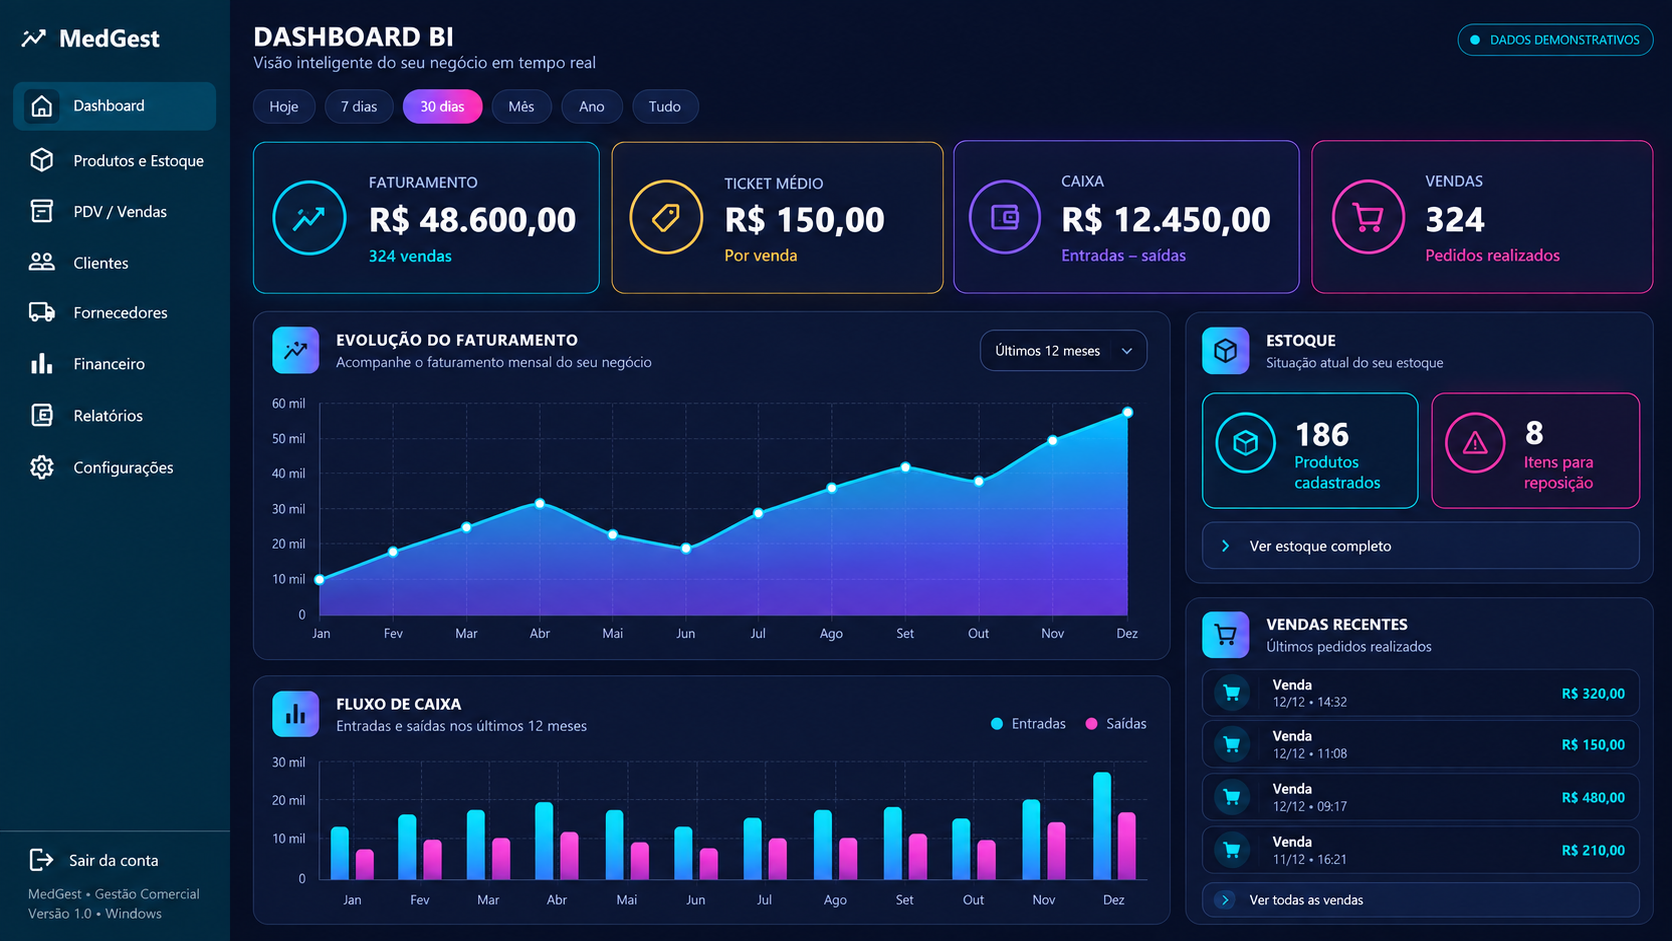Click the Dados Demonstrativos badge
The width and height of the screenshot is (1672, 941).
point(1555,40)
